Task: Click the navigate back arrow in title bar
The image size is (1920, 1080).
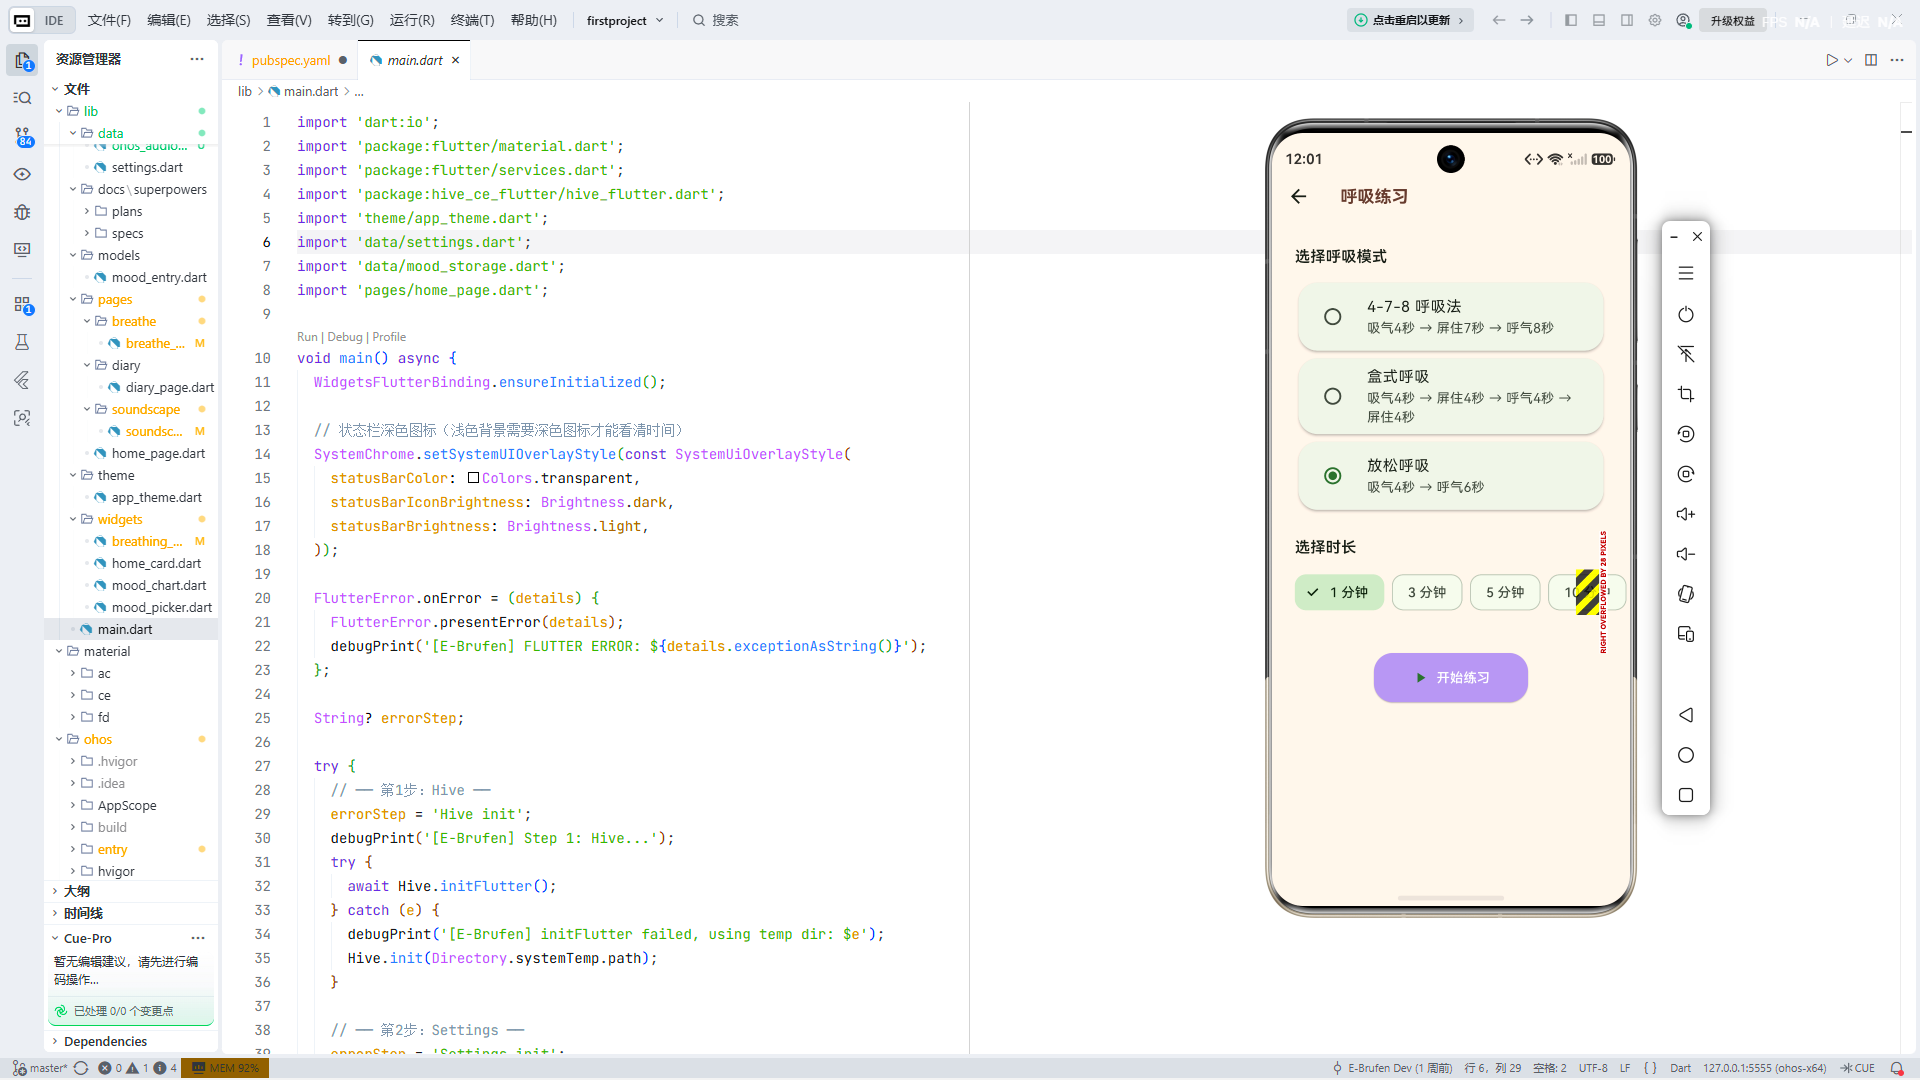Action: [1499, 20]
